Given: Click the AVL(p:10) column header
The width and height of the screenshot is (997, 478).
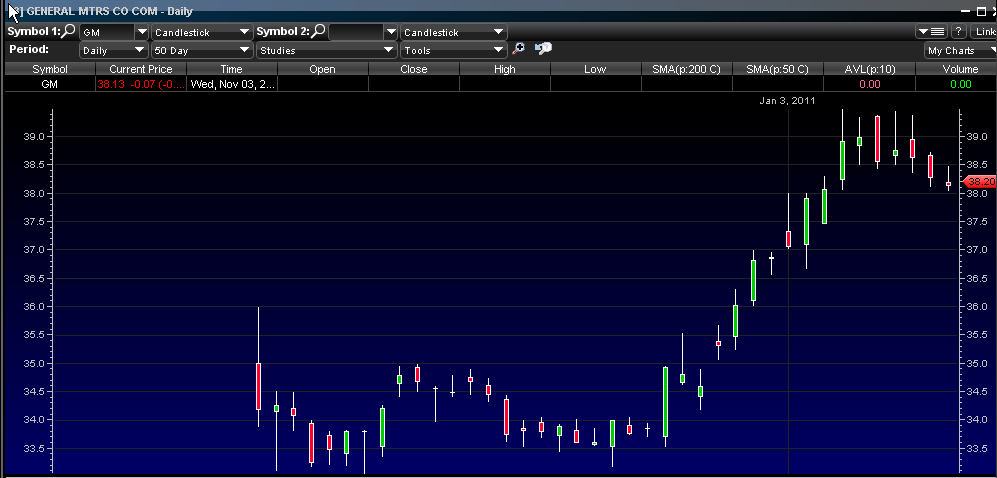Looking at the screenshot, I should [869, 69].
